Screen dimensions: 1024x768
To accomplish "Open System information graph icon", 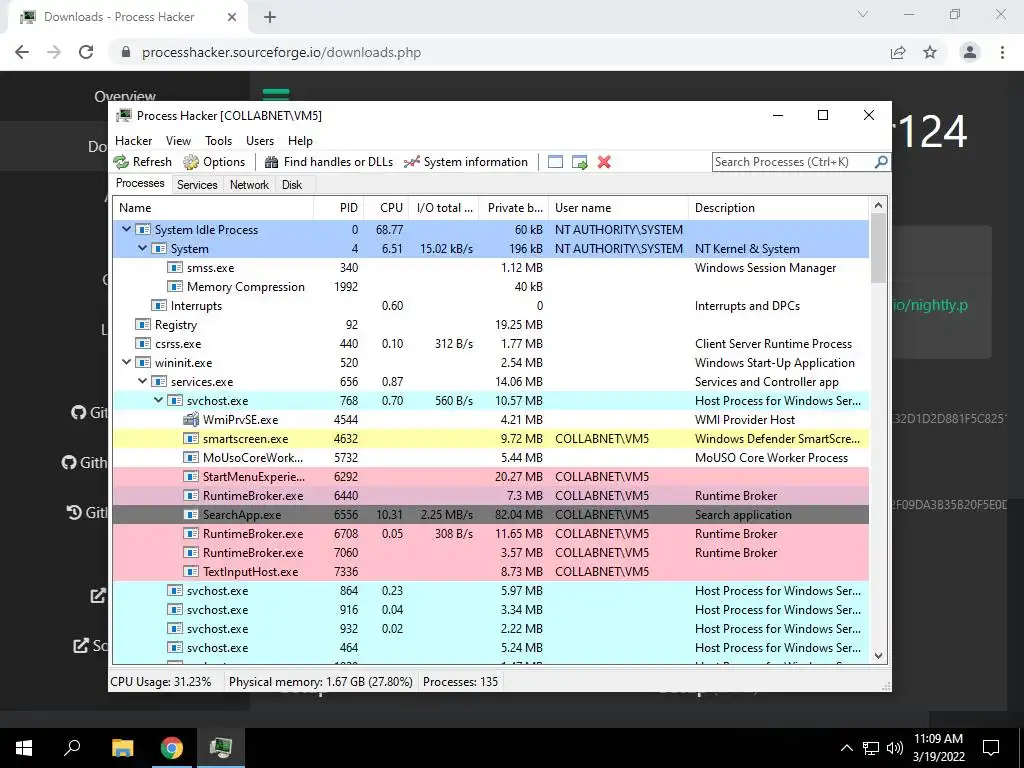I will (411, 162).
